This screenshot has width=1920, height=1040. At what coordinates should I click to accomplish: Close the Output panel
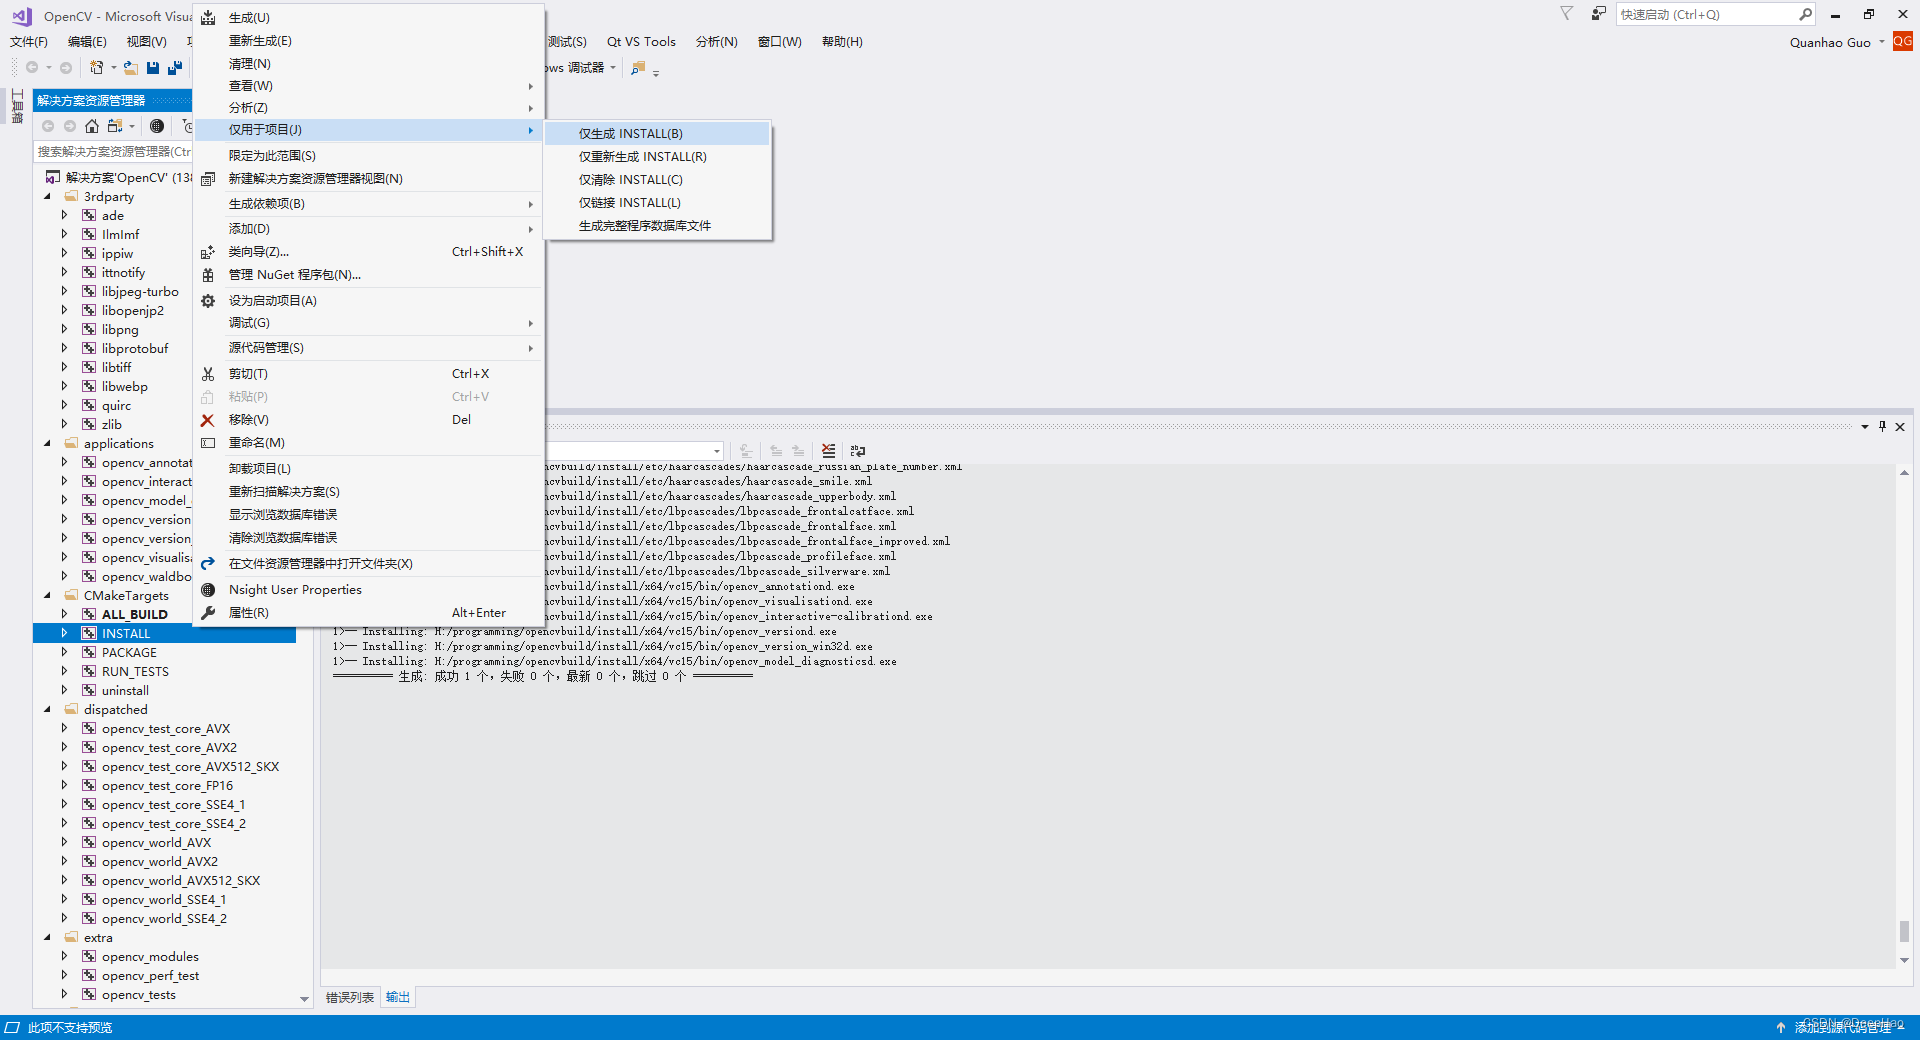[x=1900, y=427]
